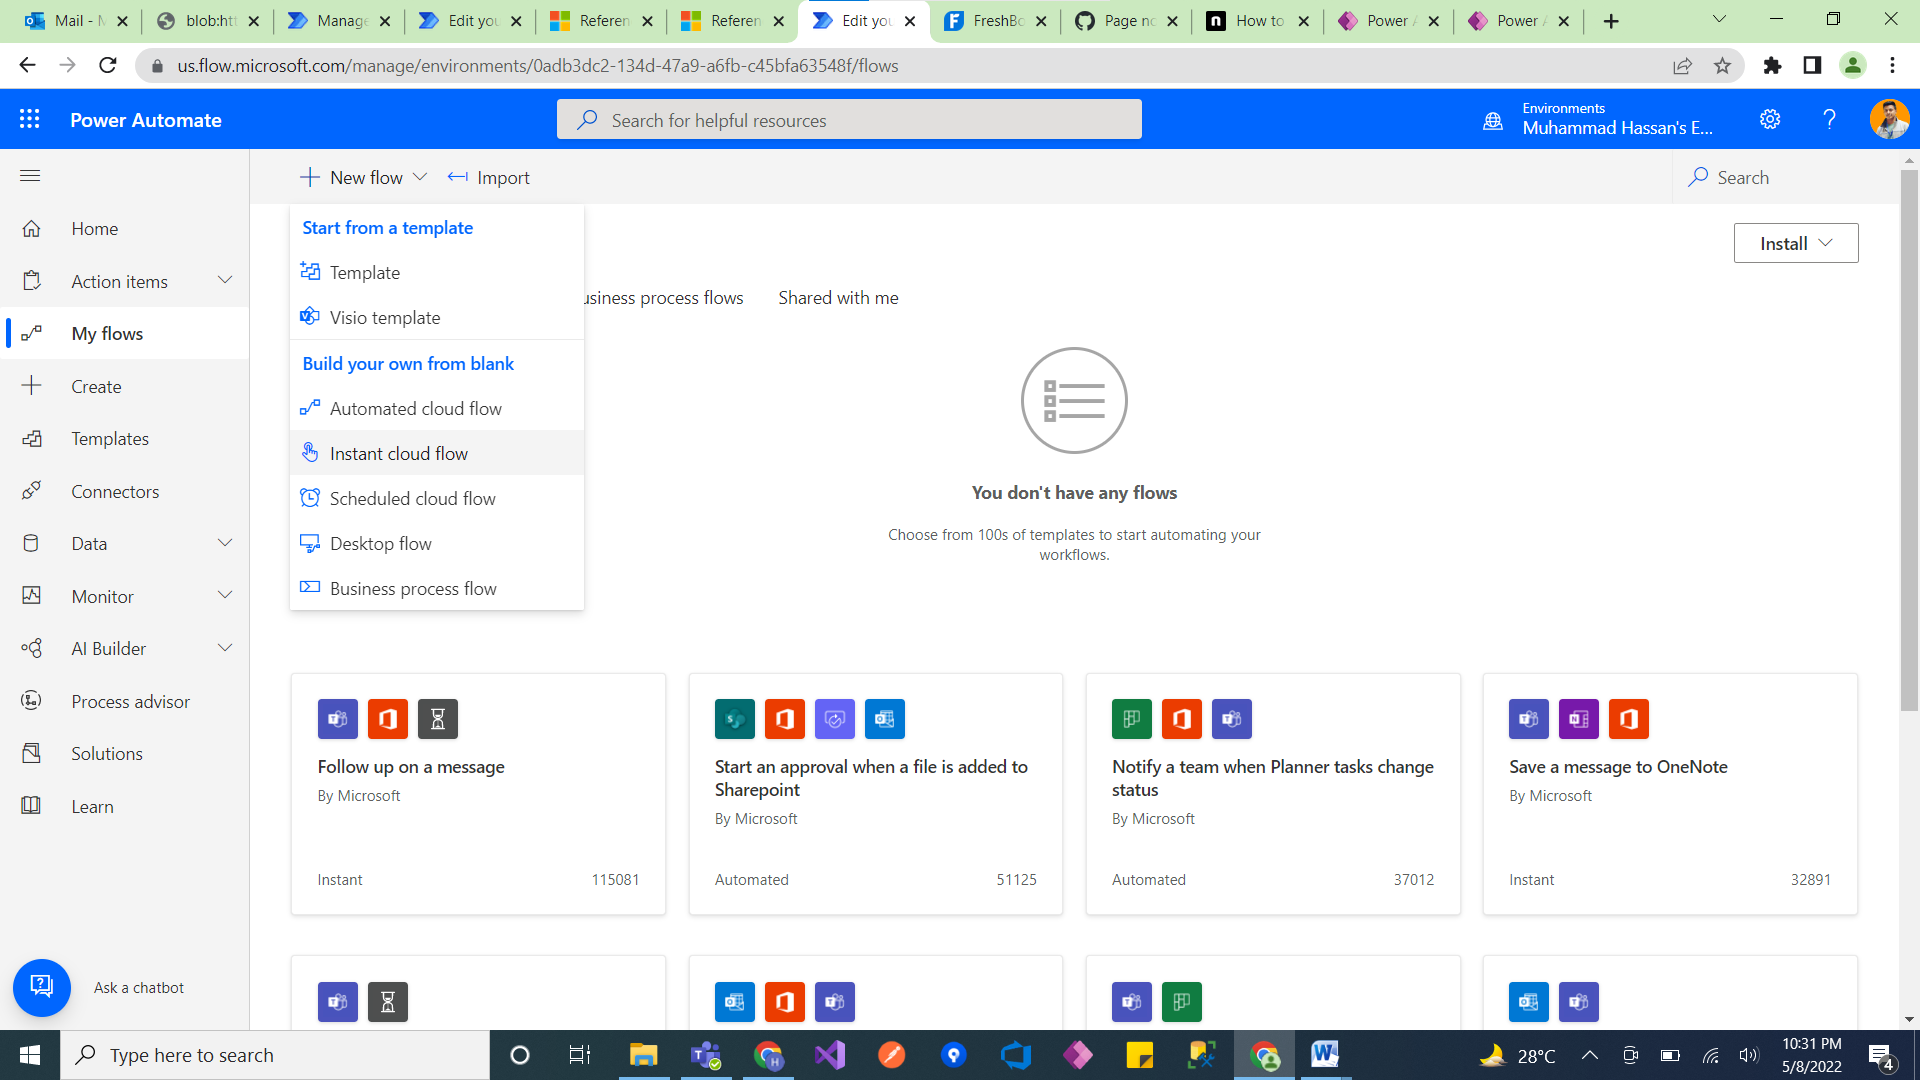Open Follow up on a message template
Viewport: 1920px width, 1080px height.
[411, 767]
